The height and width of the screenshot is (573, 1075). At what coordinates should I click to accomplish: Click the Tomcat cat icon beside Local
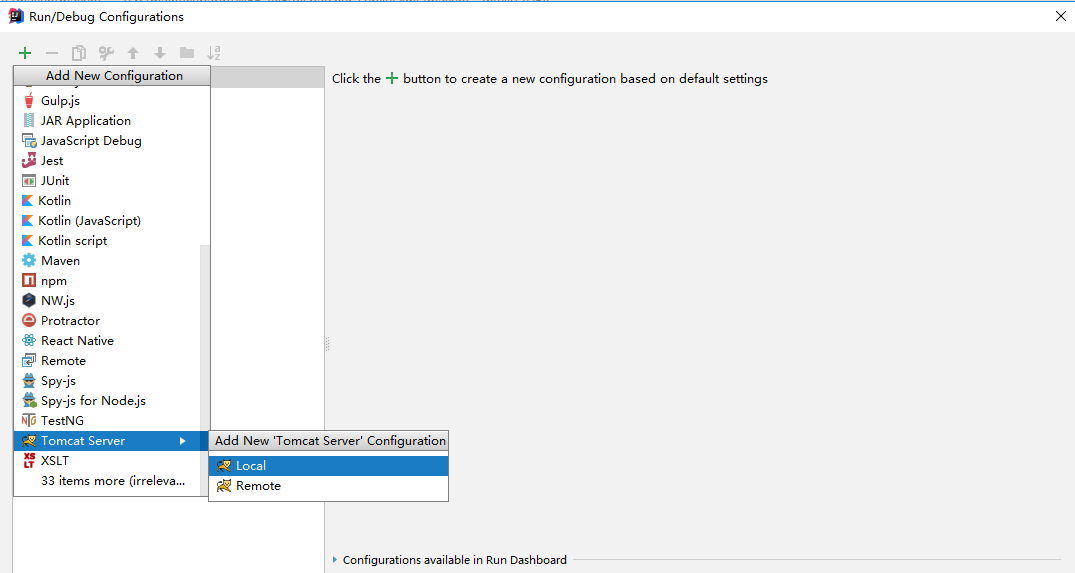coord(224,466)
